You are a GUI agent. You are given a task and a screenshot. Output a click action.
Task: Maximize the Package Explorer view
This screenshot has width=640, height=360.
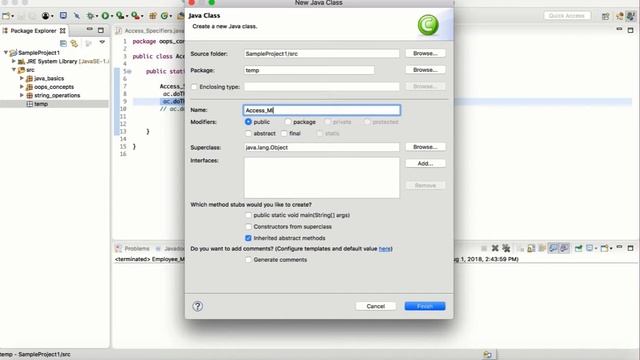click(101, 30)
